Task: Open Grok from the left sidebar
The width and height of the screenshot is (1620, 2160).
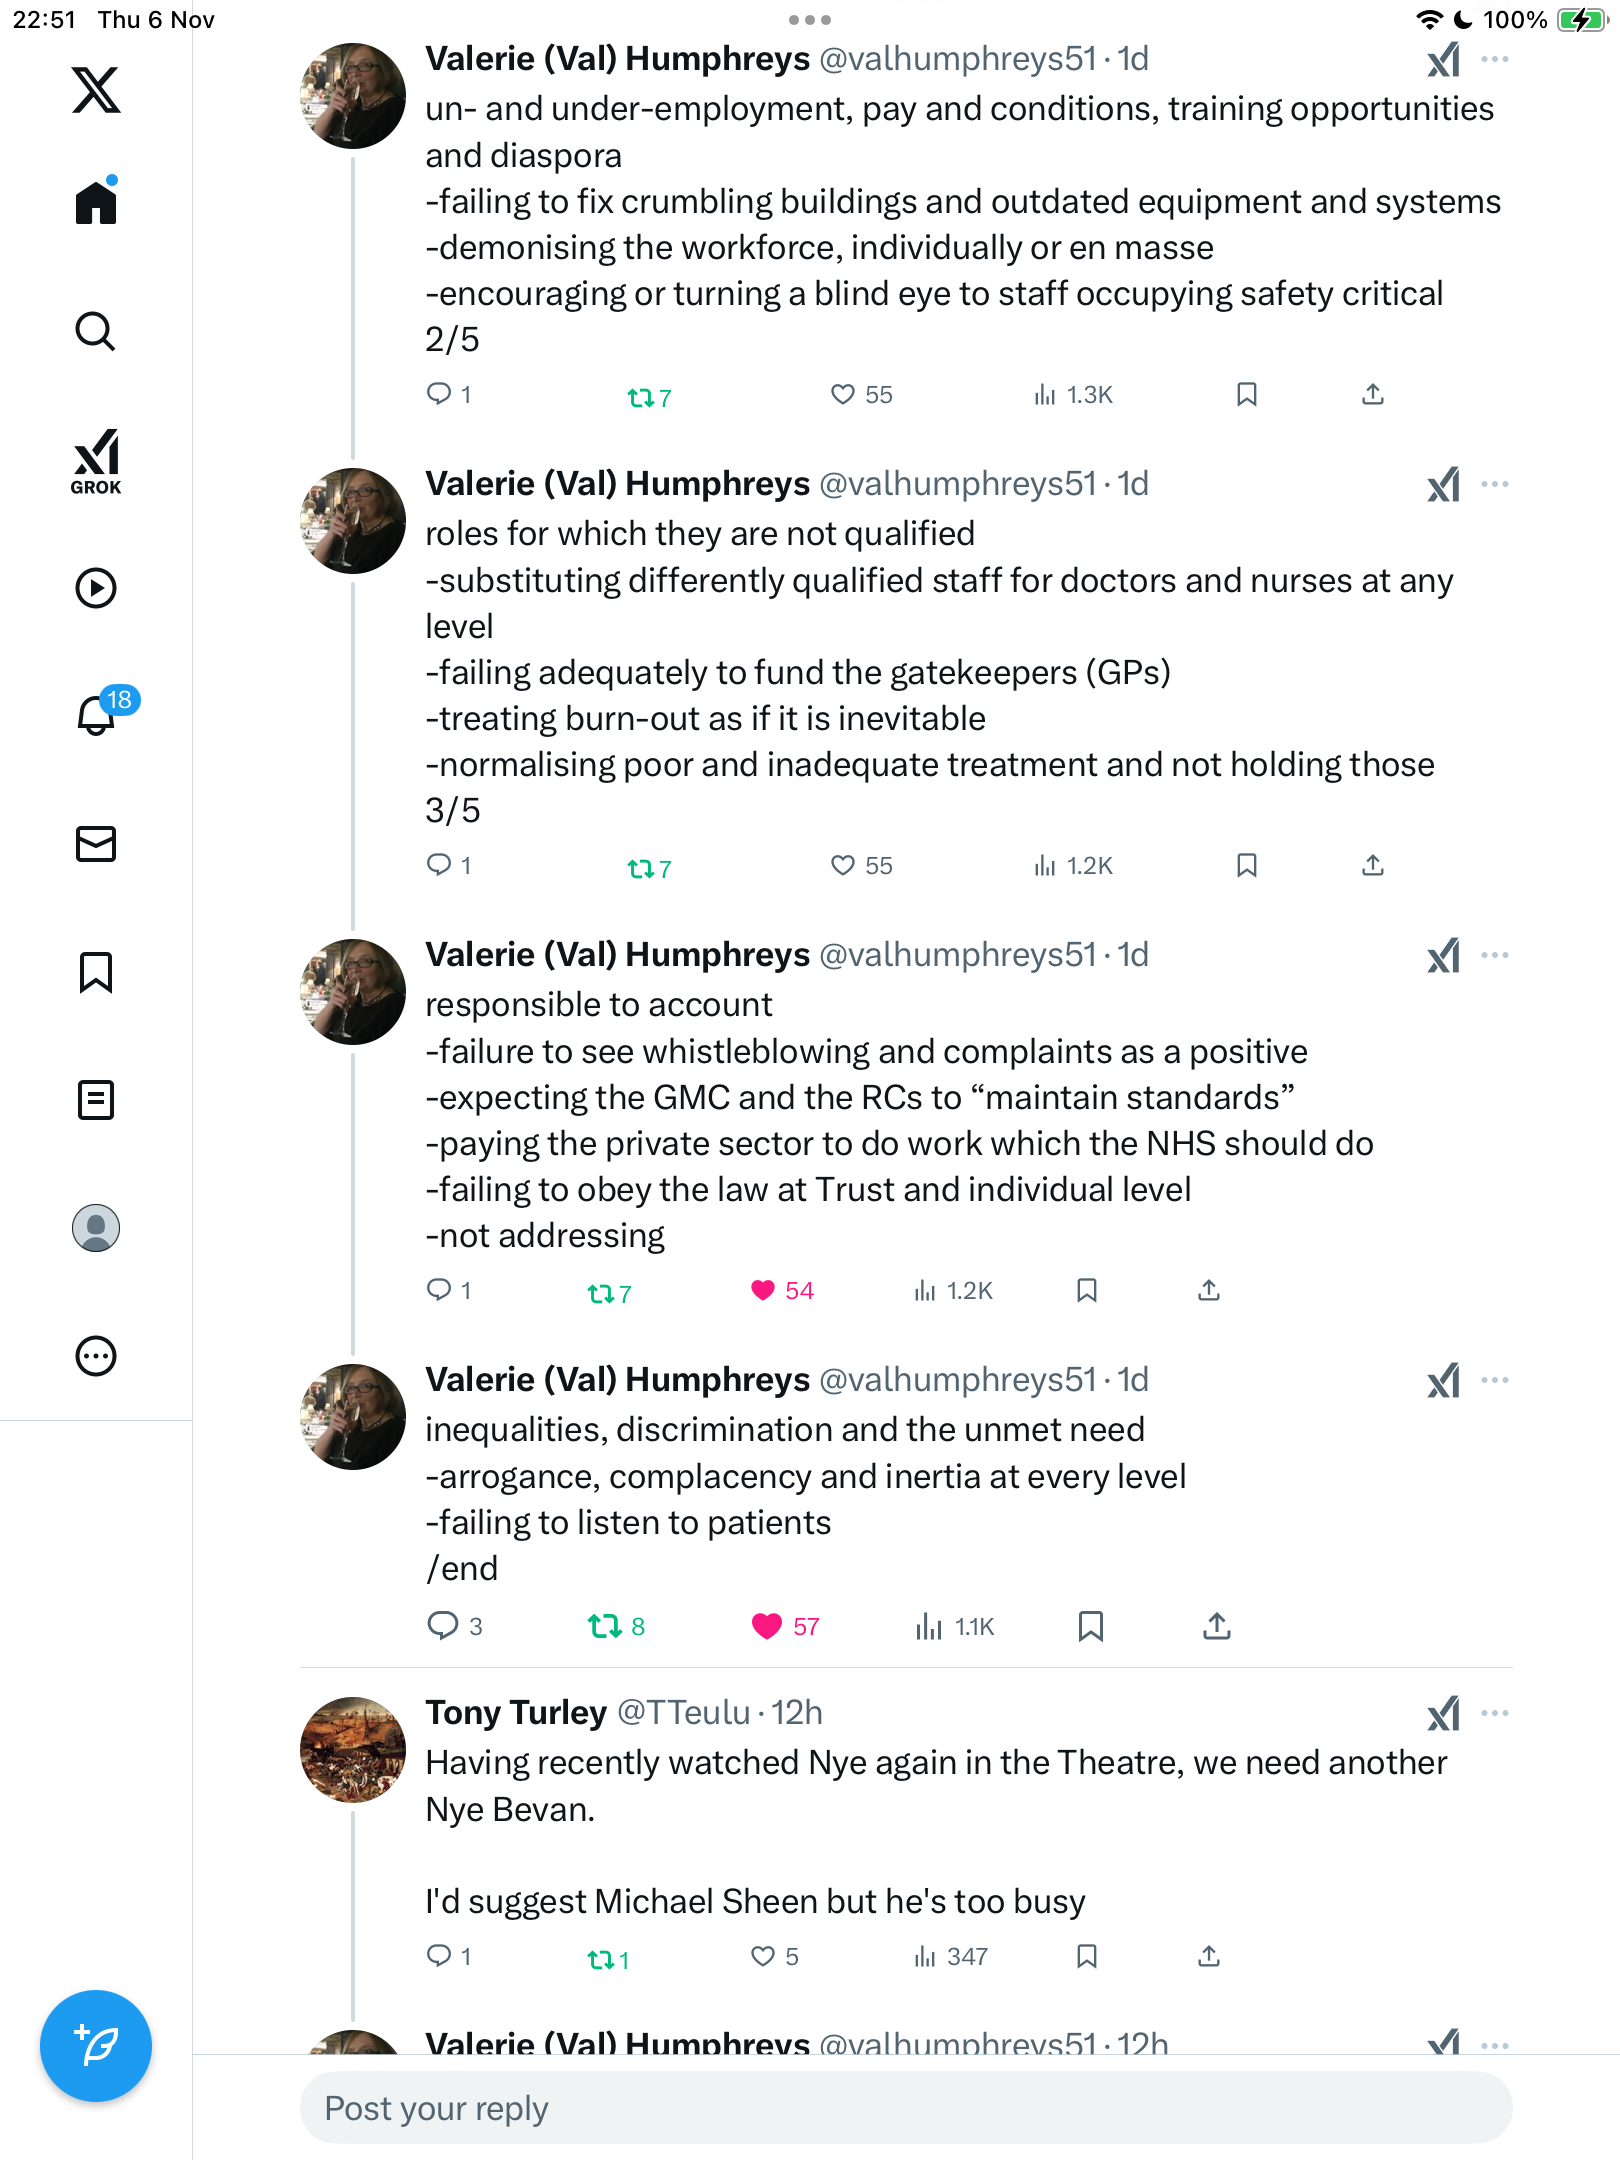Action: tap(96, 461)
